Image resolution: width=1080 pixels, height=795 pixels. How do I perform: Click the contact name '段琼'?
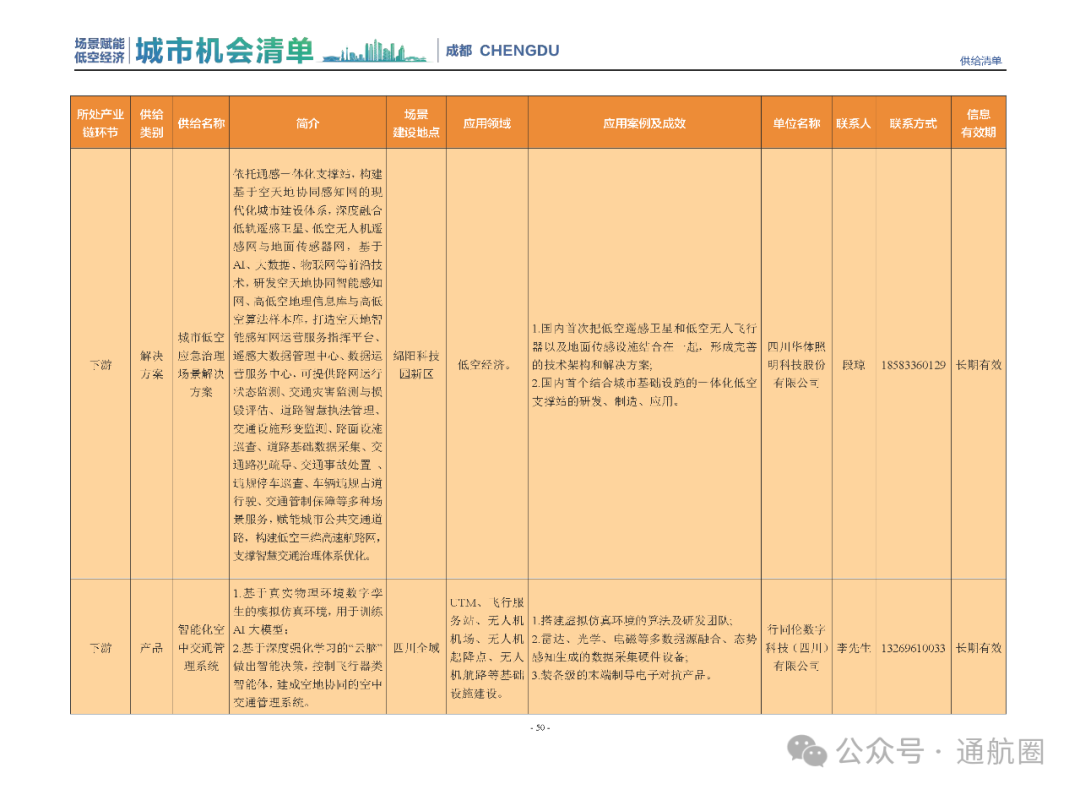[853, 364]
